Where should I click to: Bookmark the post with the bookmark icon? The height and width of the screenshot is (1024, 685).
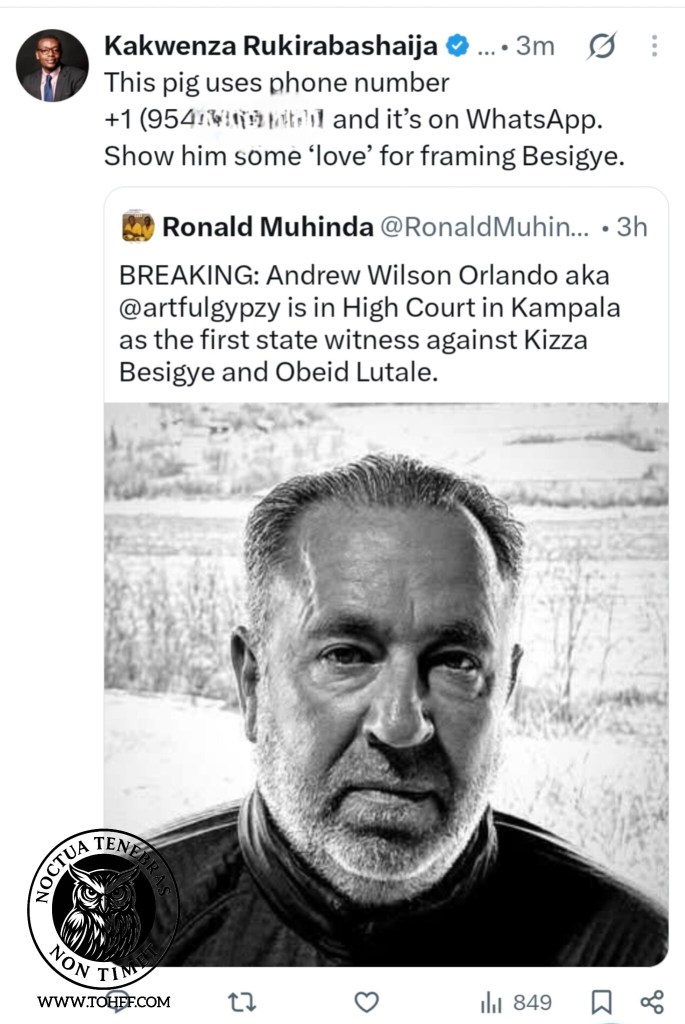click(601, 1002)
